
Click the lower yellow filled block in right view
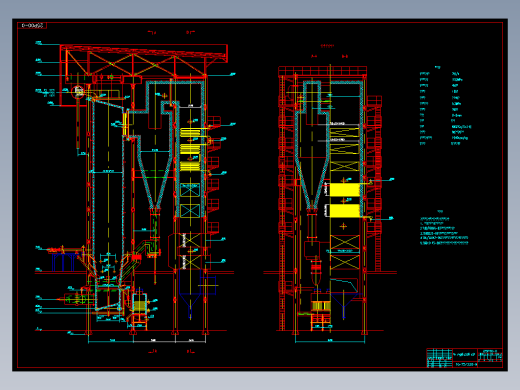pos(344,211)
